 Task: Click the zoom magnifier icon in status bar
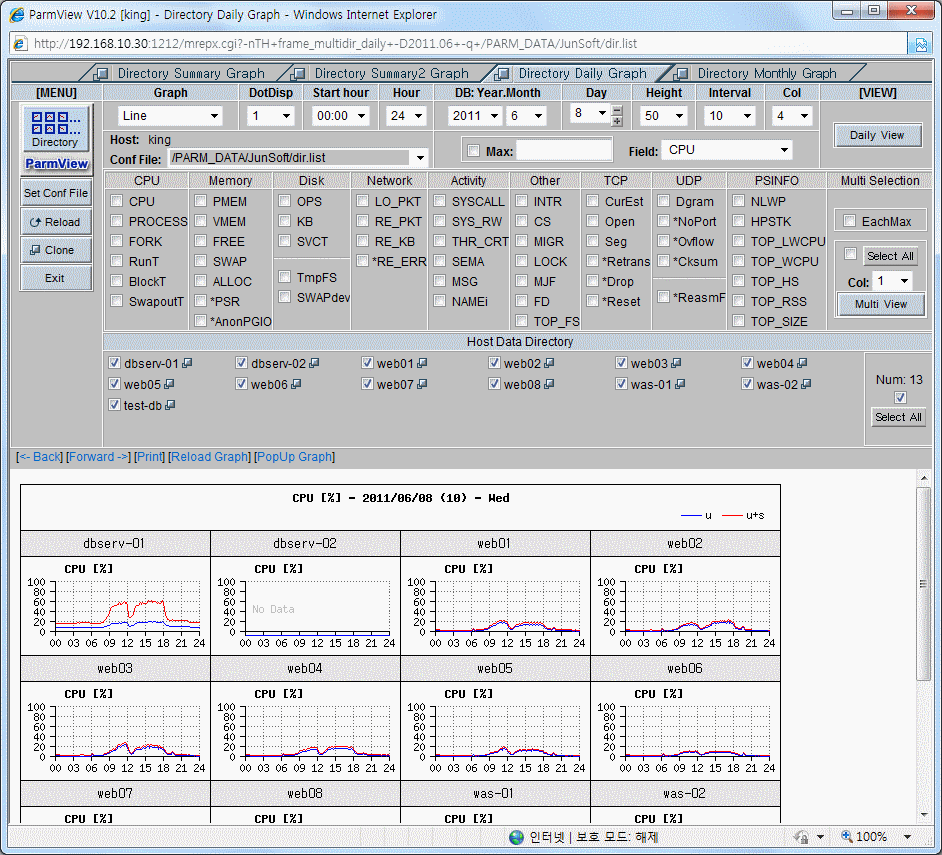point(846,836)
